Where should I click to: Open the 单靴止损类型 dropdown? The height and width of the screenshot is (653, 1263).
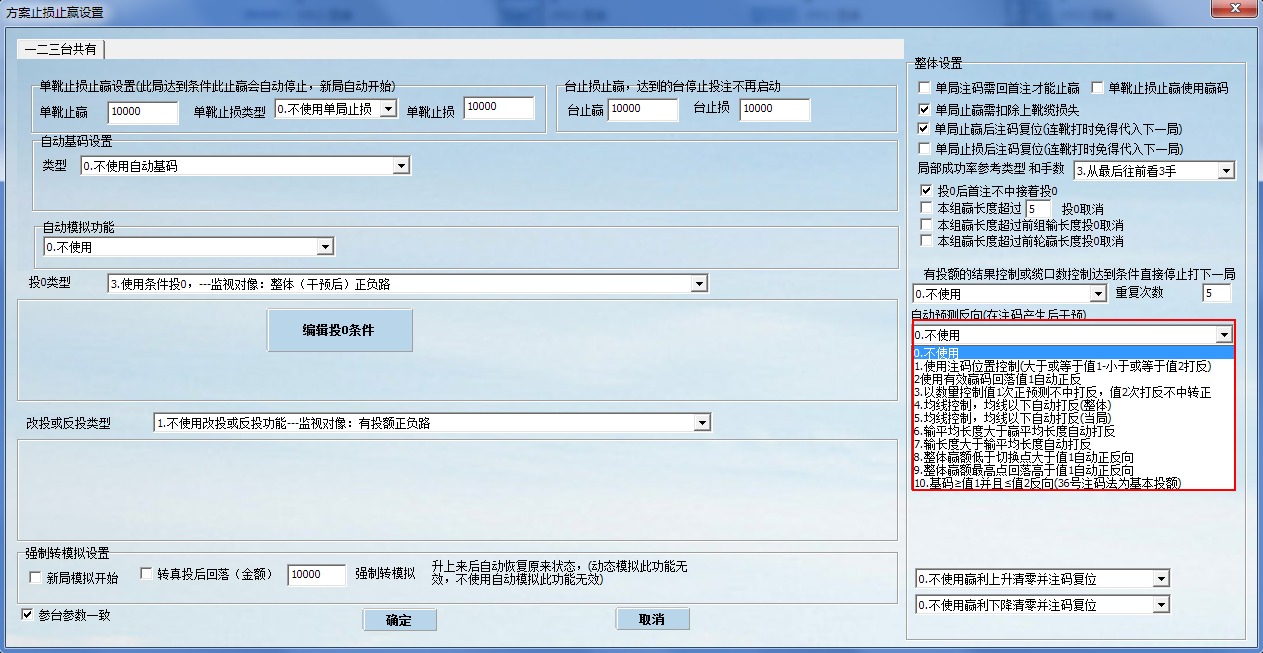click(389, 108)
